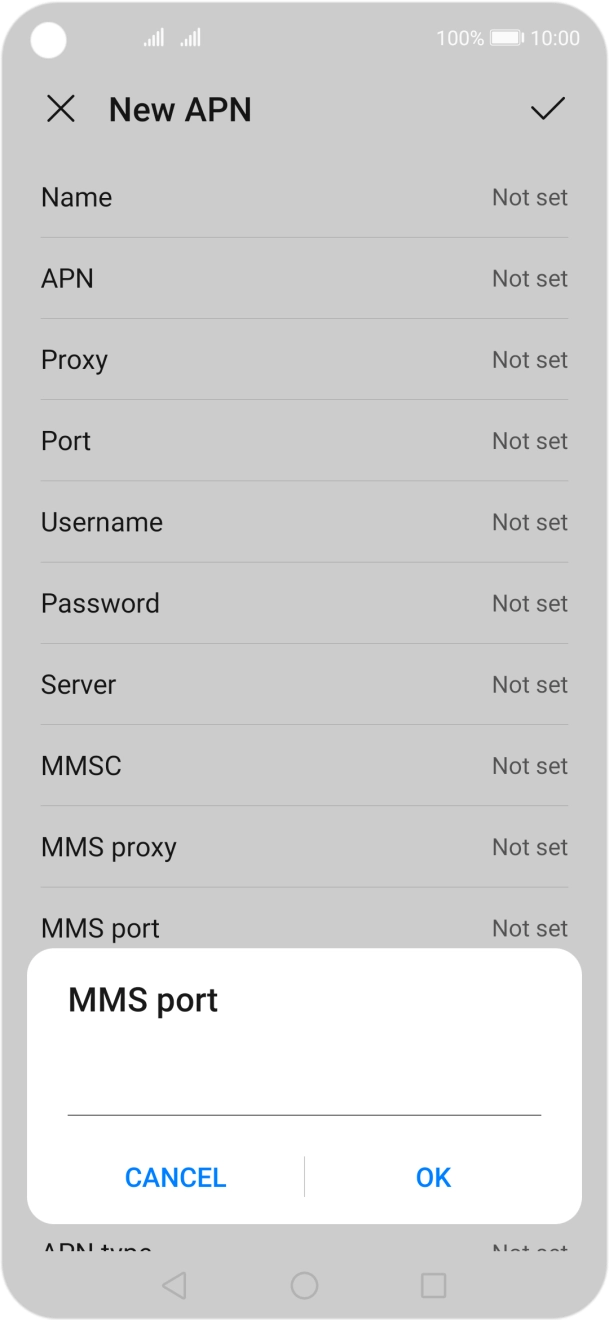The width and height of the screenshot is (609, 1320).
Task: Open the MMSC setting
Action: (x=304, y=765)
